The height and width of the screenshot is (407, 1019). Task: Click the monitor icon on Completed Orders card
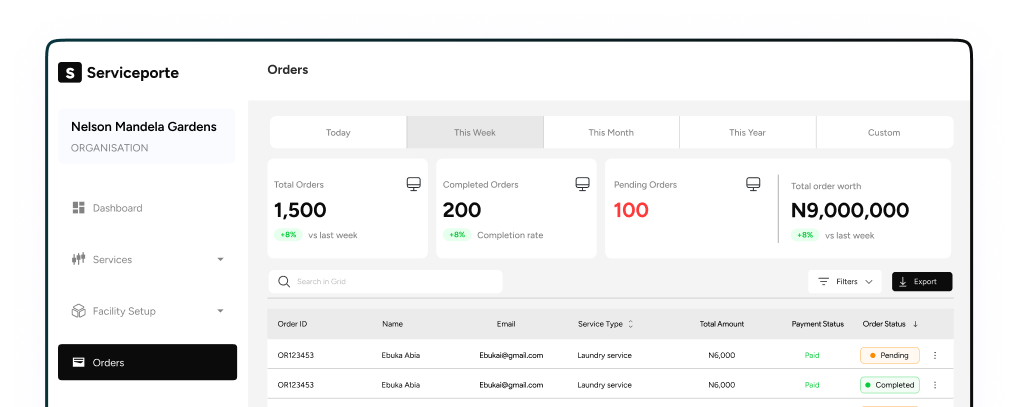tap(582, 184)
